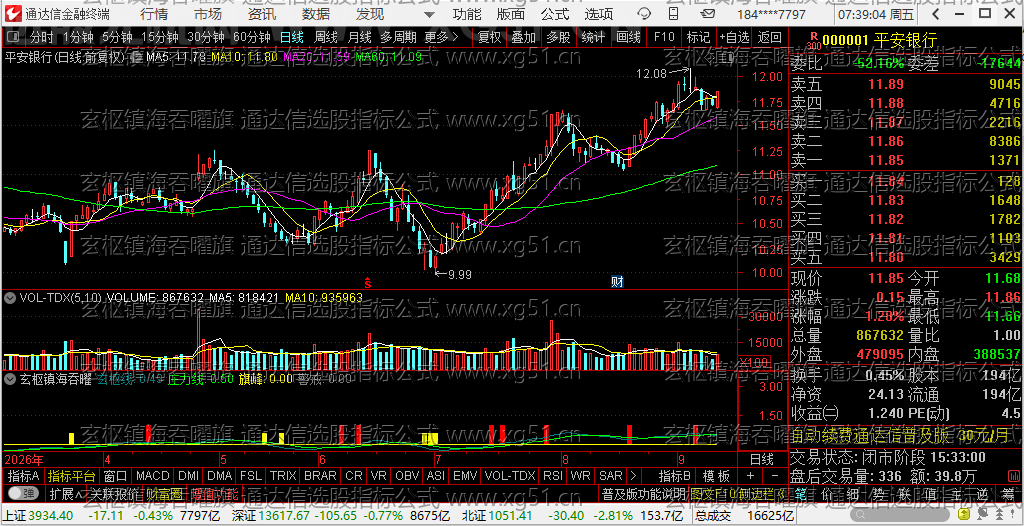Open the 版面 menu
1024x526 pixels.
(x=511, y=14)
